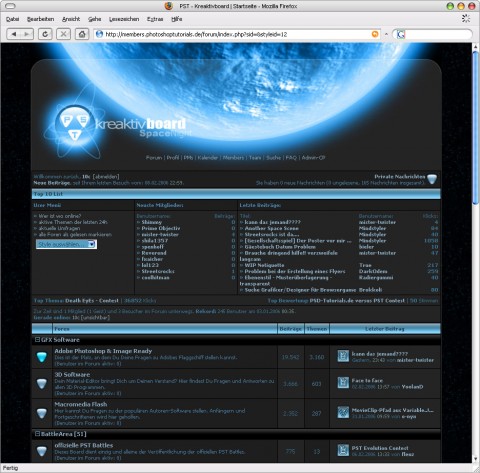Screen dimensions: 480x473
Task: Click the vertical page scrollbar thumb
Action: tap(476, 127)
